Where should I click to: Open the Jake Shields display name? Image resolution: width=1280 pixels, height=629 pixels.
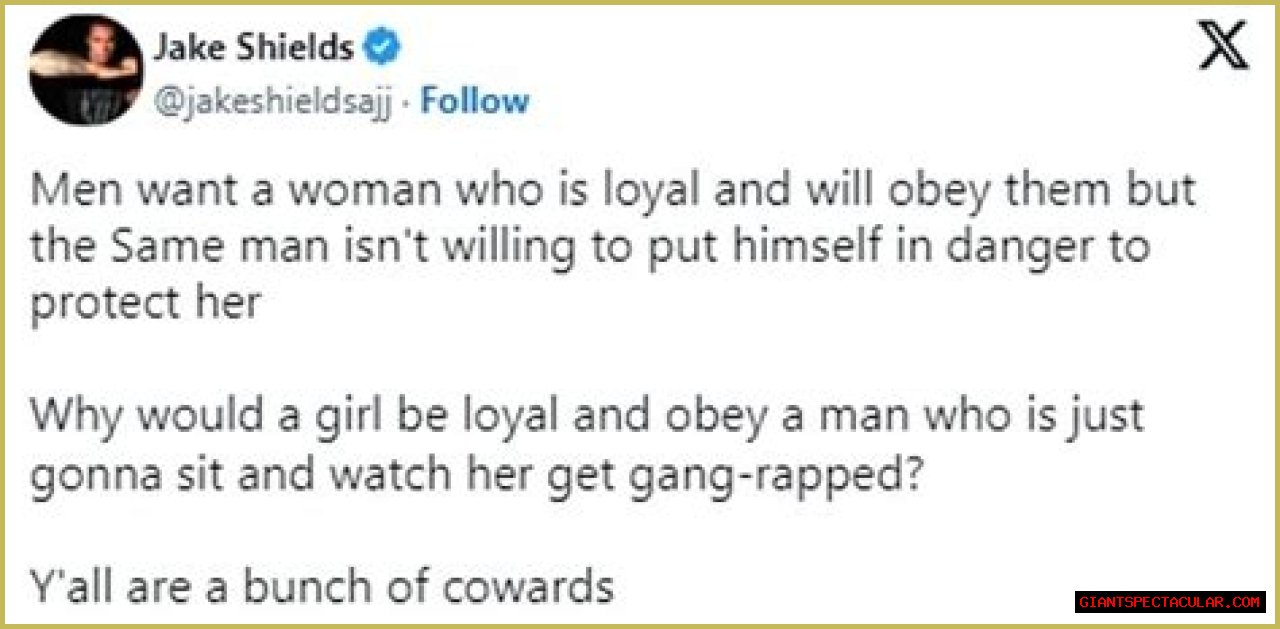click(x=253, y=47)
